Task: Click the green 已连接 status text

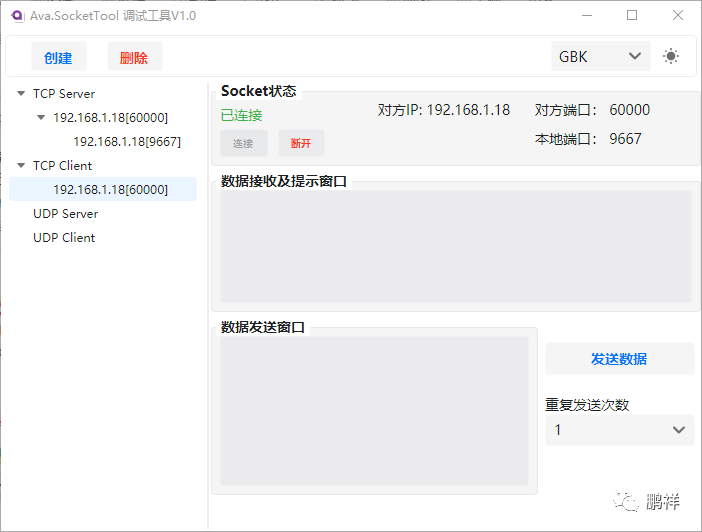Action: pyautogui.click(x=241, y=116)
